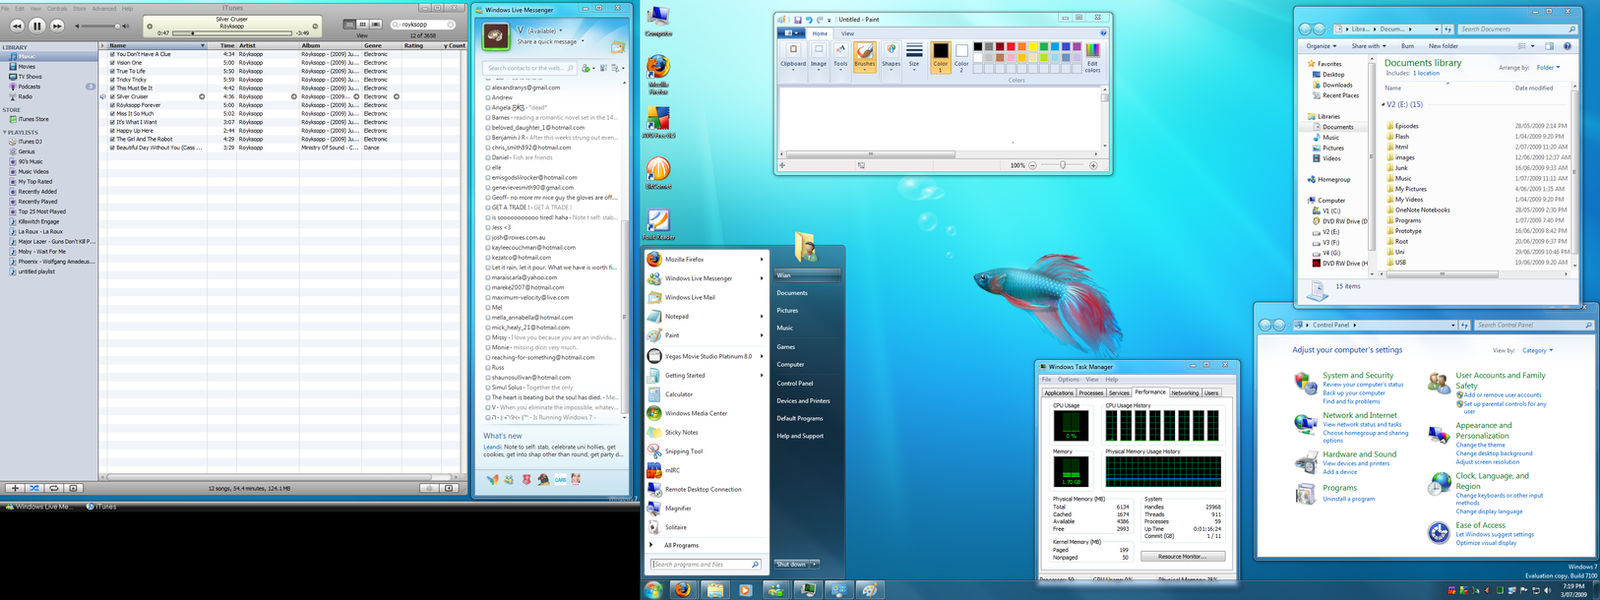The width and height of the screenshot is (1600, 600).
Task: Switch to the View tab in Paint
Action: [847, 33]
